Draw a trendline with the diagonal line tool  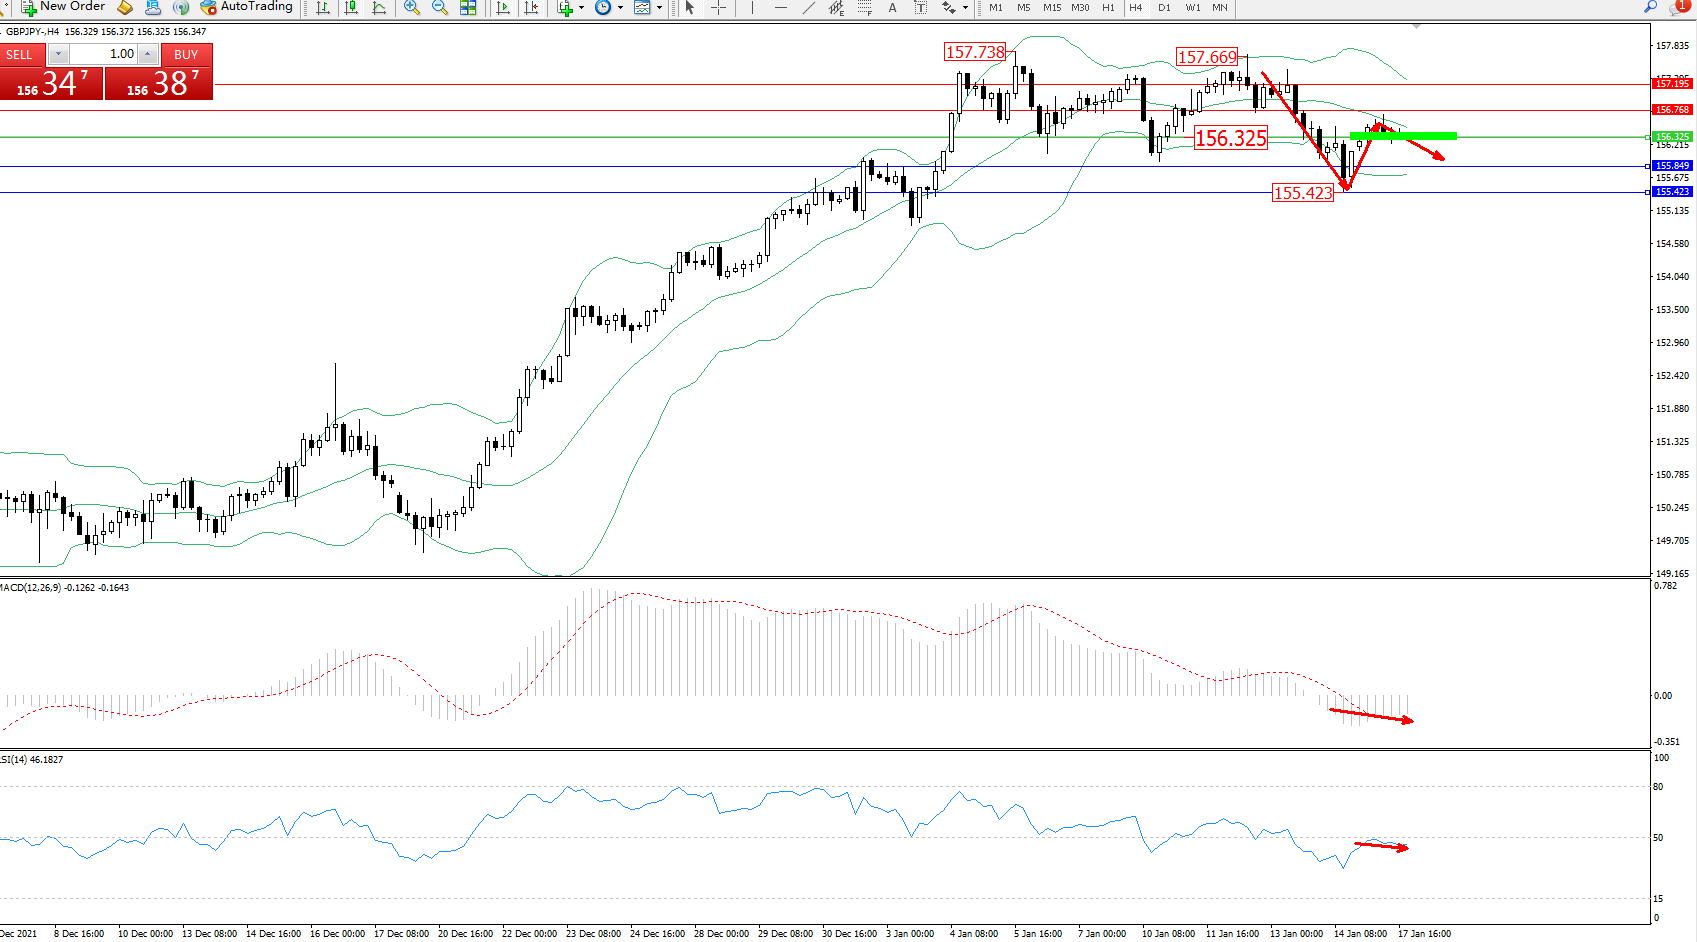click(x=808, y=7)
